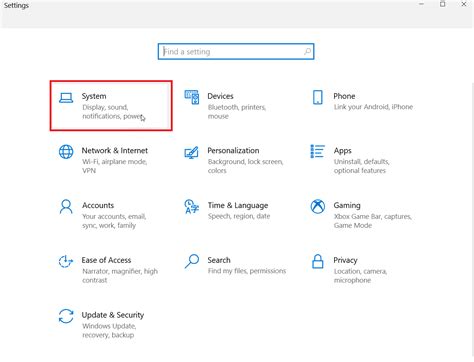Image resolution: width=474 pixels, height=362 pixels.
Task: Focus the Find a setting field
Action: click(236, 52)
